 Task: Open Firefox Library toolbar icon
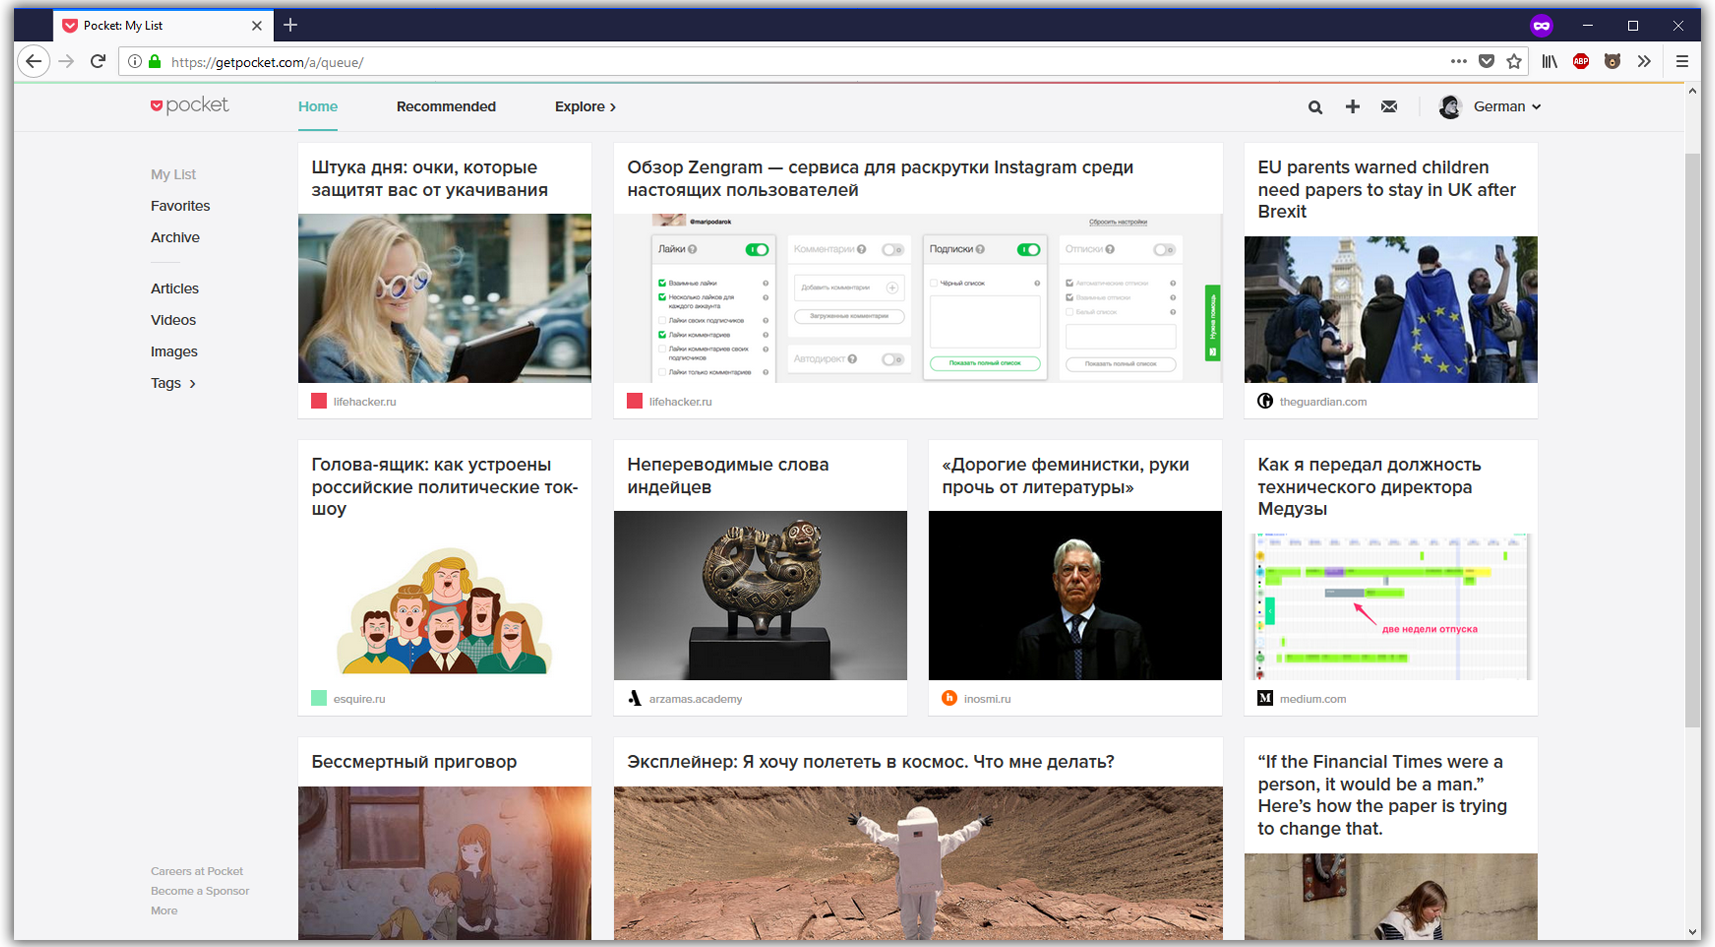[1549, 62]
